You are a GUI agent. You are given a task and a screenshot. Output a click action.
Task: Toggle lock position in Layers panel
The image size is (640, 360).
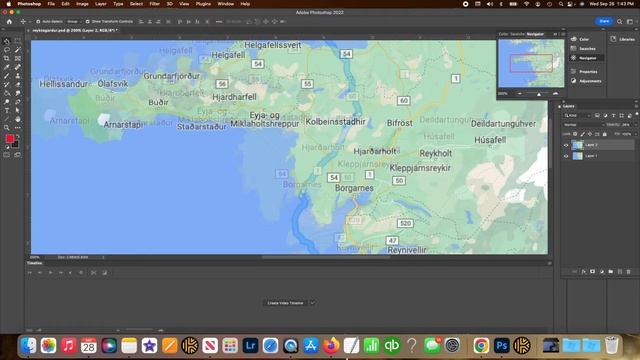click(590, 134)
